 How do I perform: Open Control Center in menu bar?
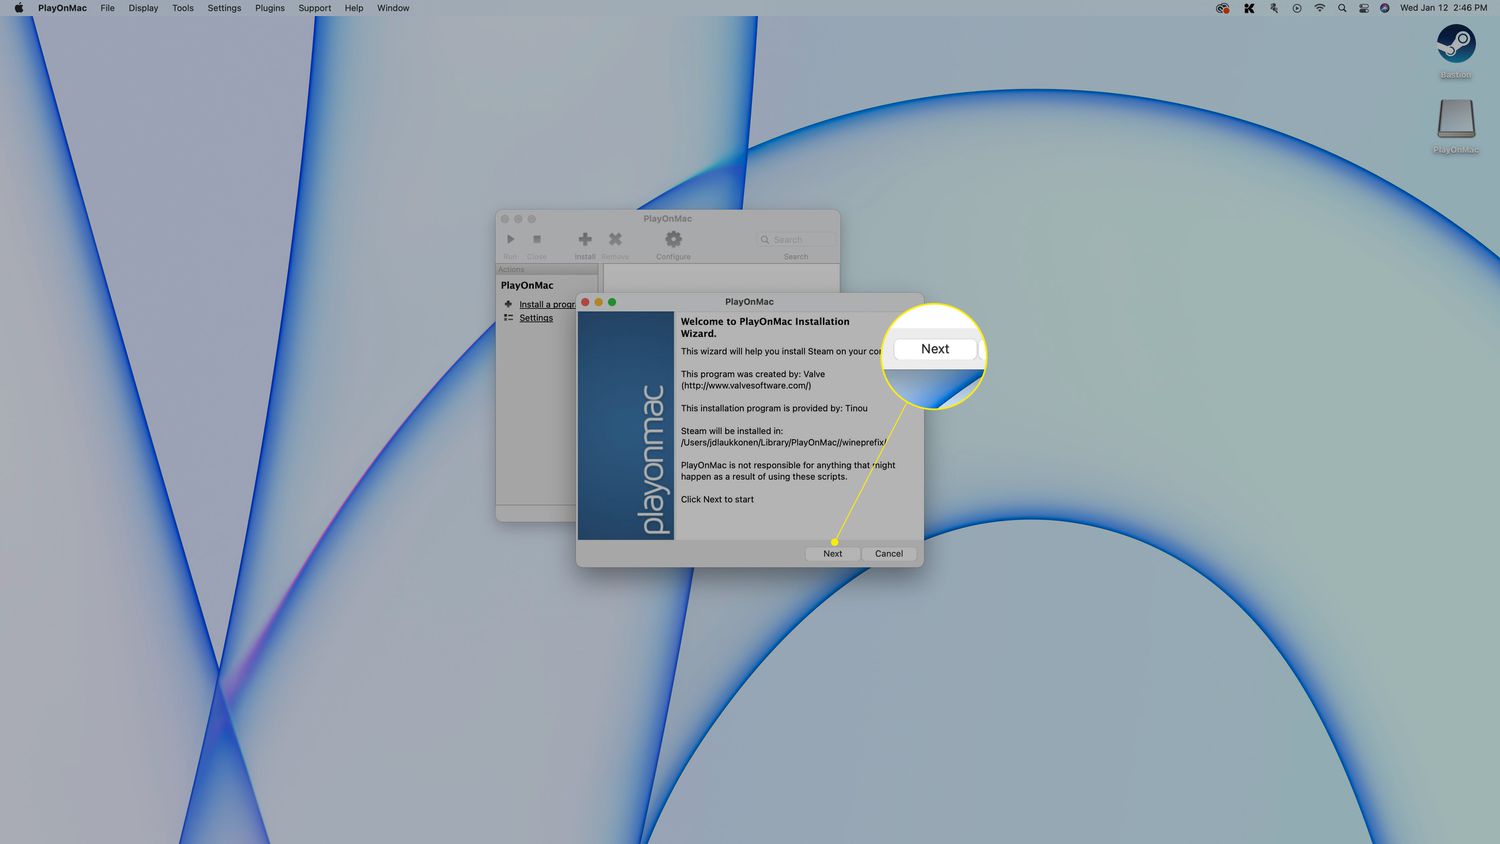point(1363,8)
